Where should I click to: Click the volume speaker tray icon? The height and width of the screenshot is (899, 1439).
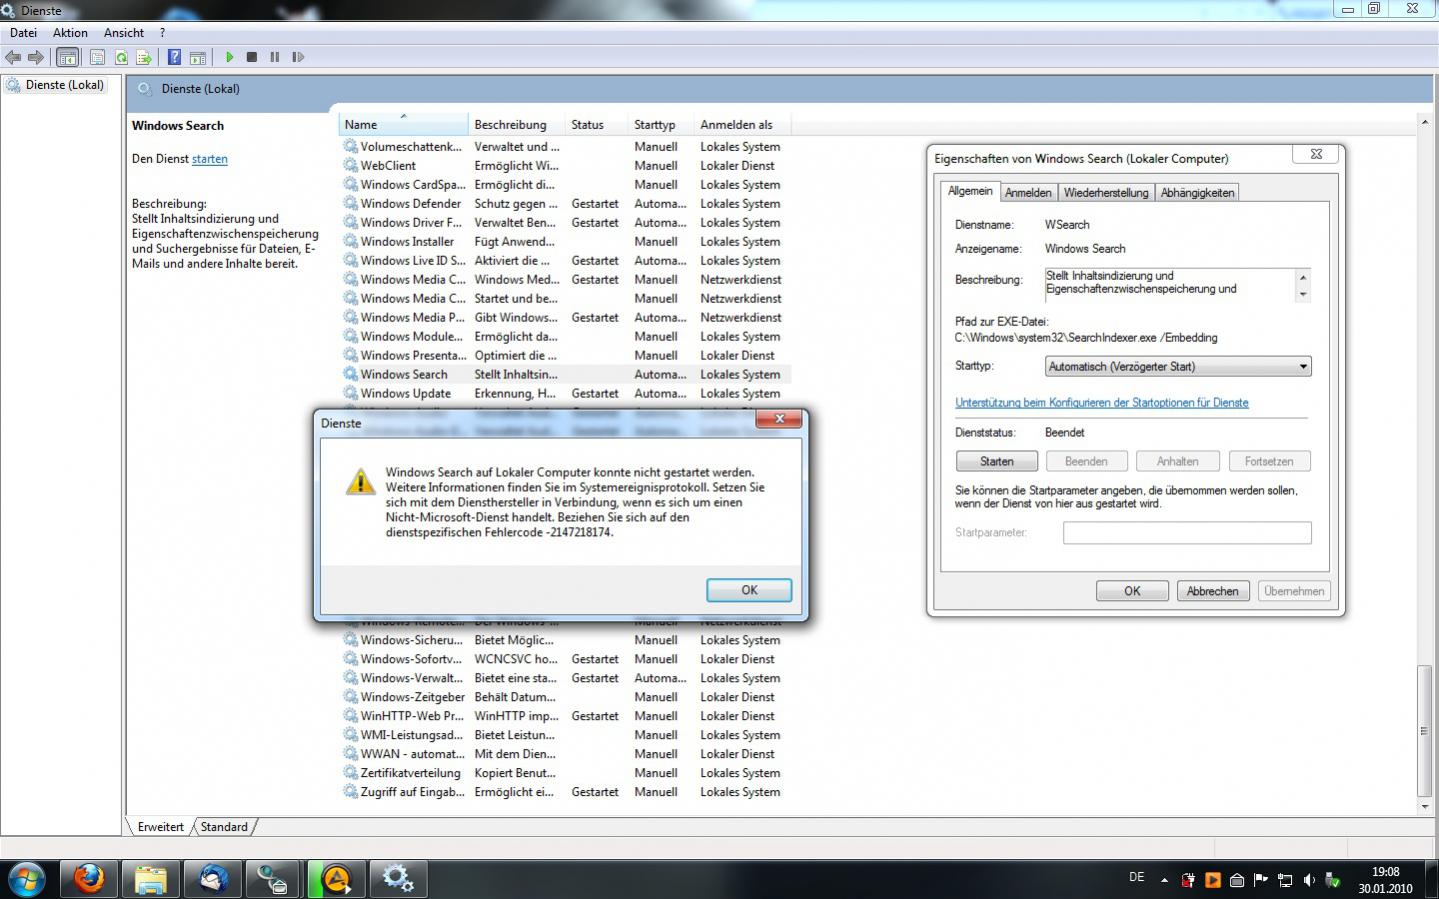1309,880
